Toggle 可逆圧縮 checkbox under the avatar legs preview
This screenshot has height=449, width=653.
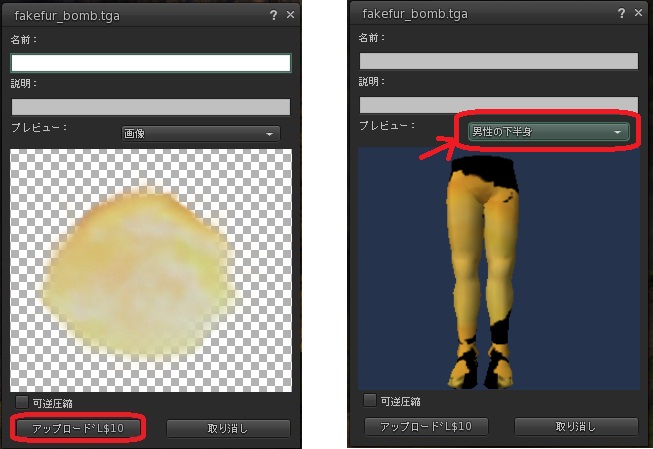[x=370, y=401]
